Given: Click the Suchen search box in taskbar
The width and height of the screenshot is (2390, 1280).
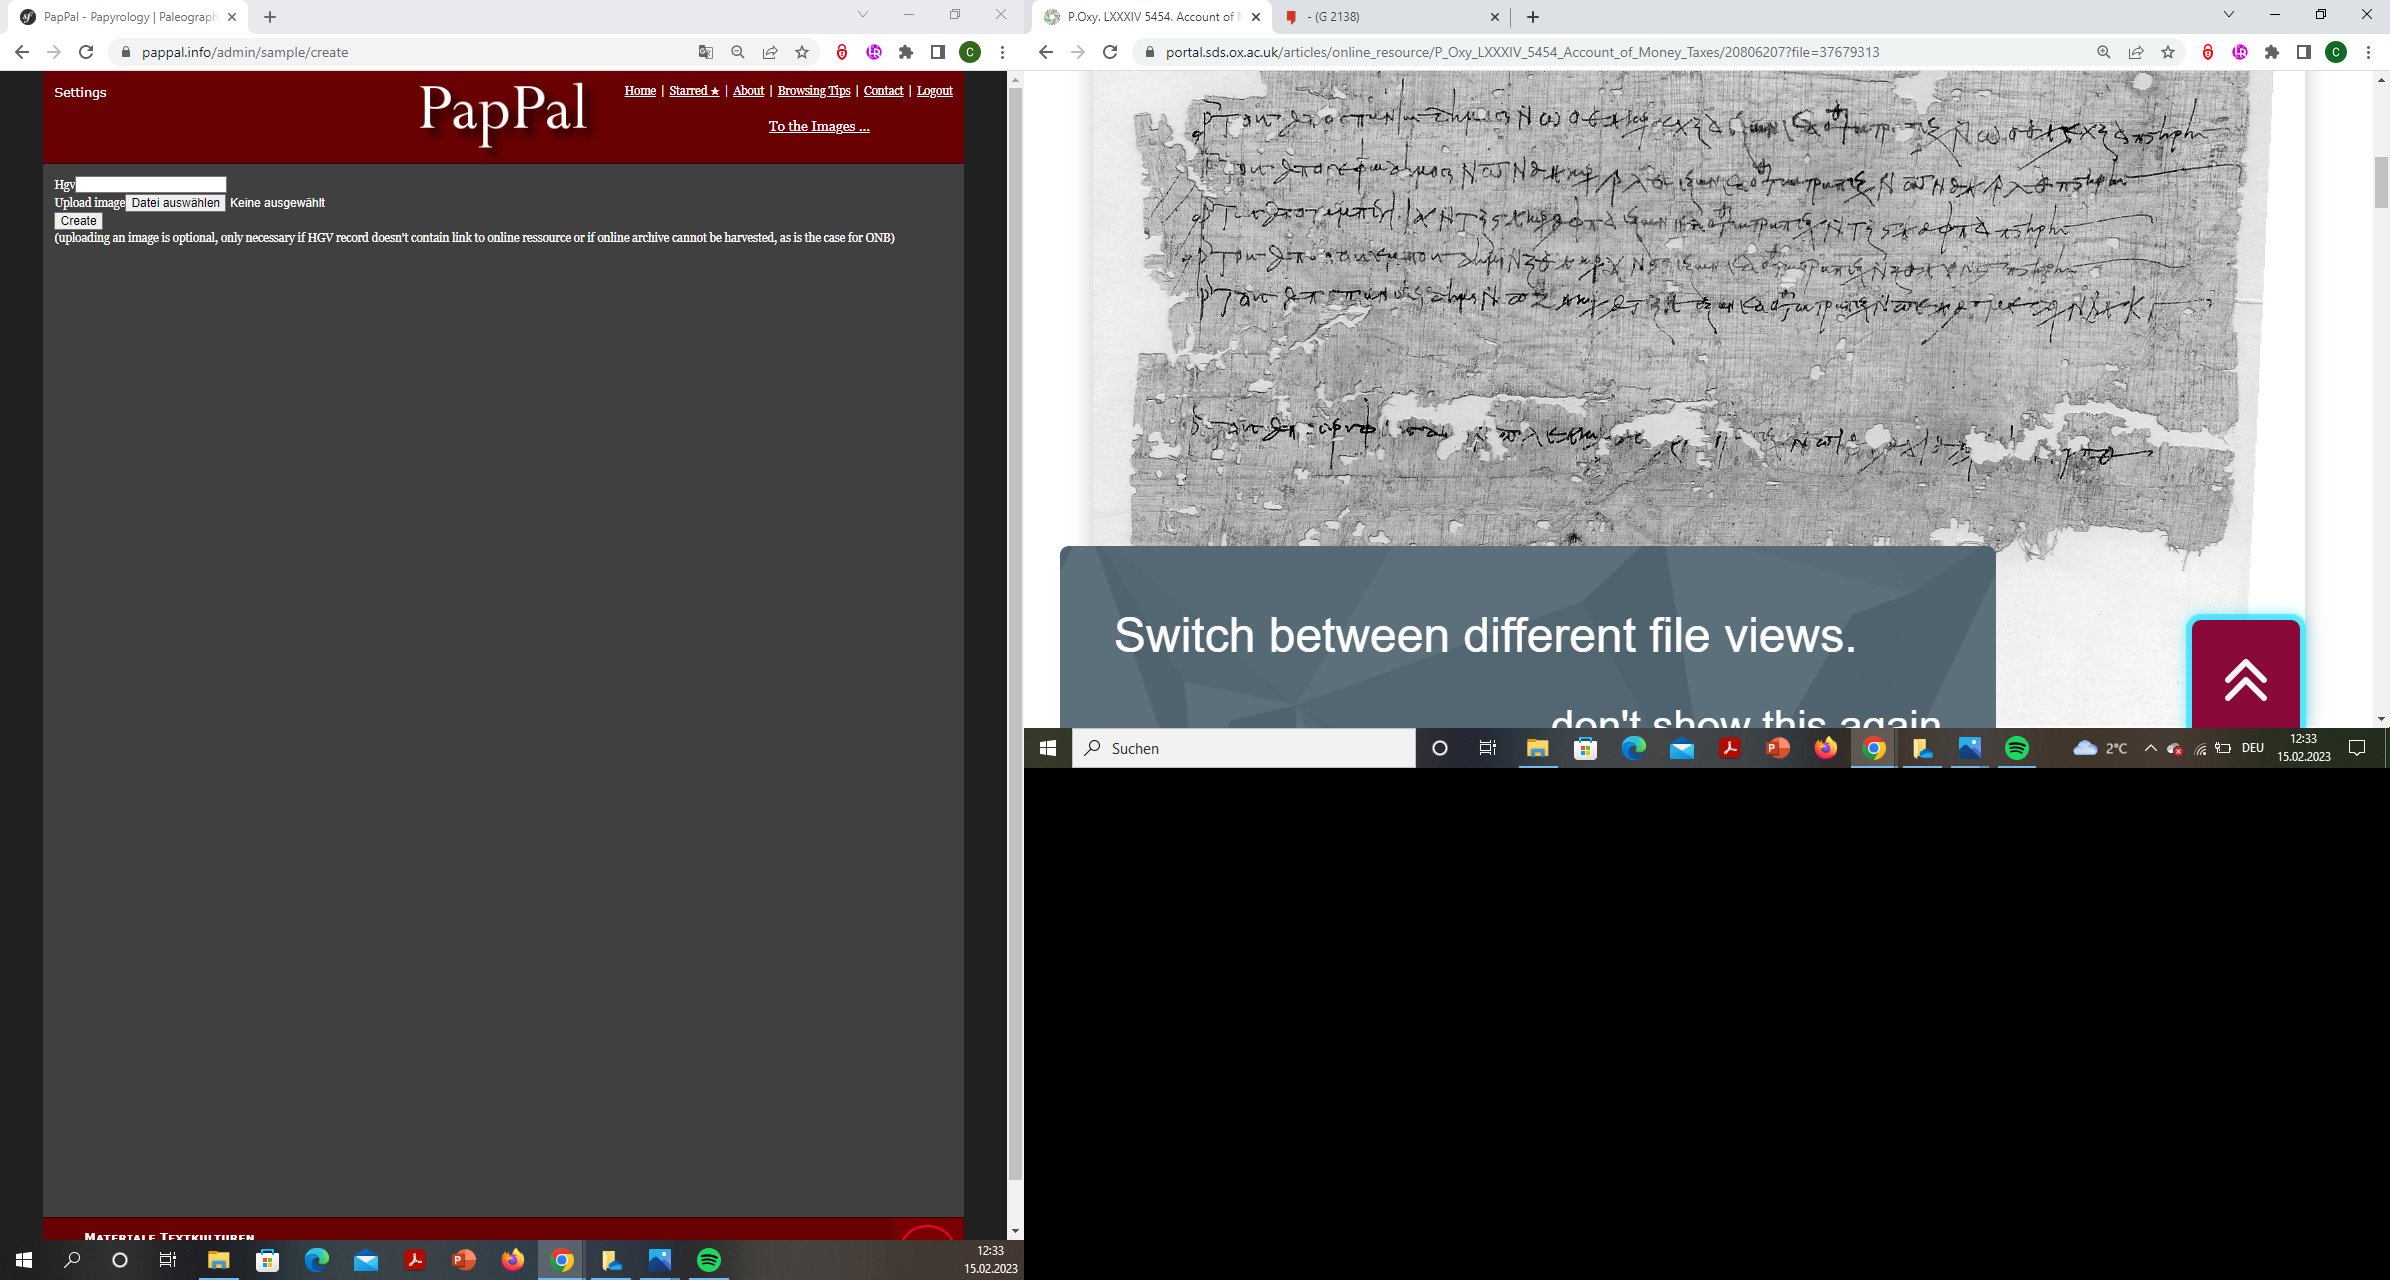Looking at the screenshot, I should pyautogui.click(x=1244, y=748).
